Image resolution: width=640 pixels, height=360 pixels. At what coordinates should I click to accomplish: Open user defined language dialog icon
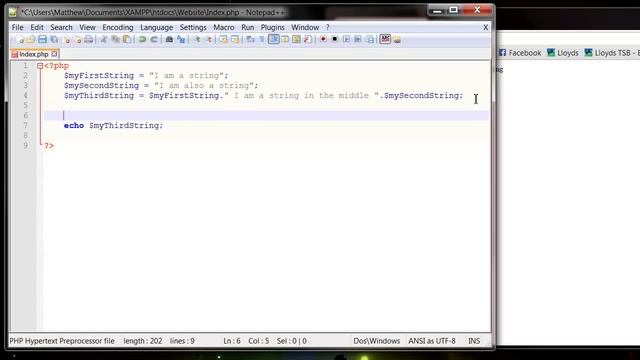[x=285, y=40]
